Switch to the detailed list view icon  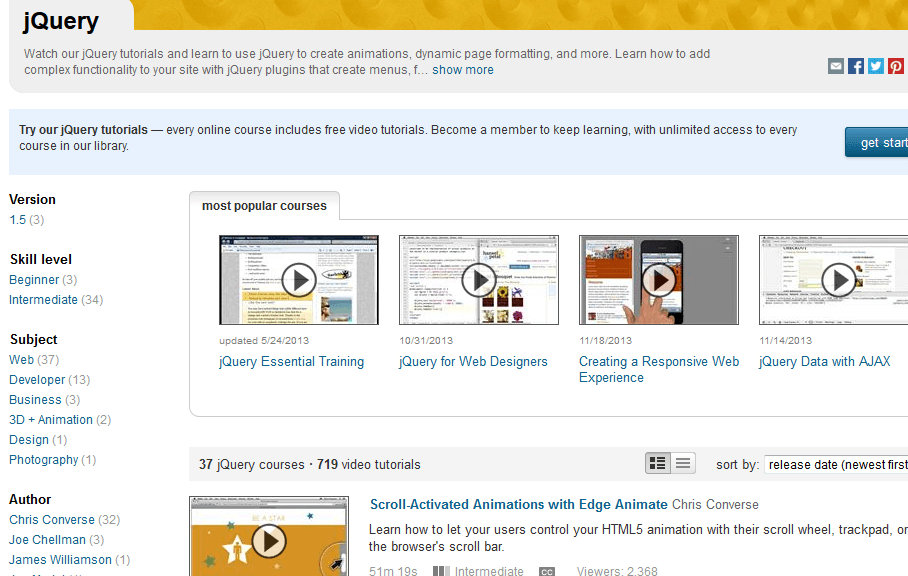tap(658, 463)
